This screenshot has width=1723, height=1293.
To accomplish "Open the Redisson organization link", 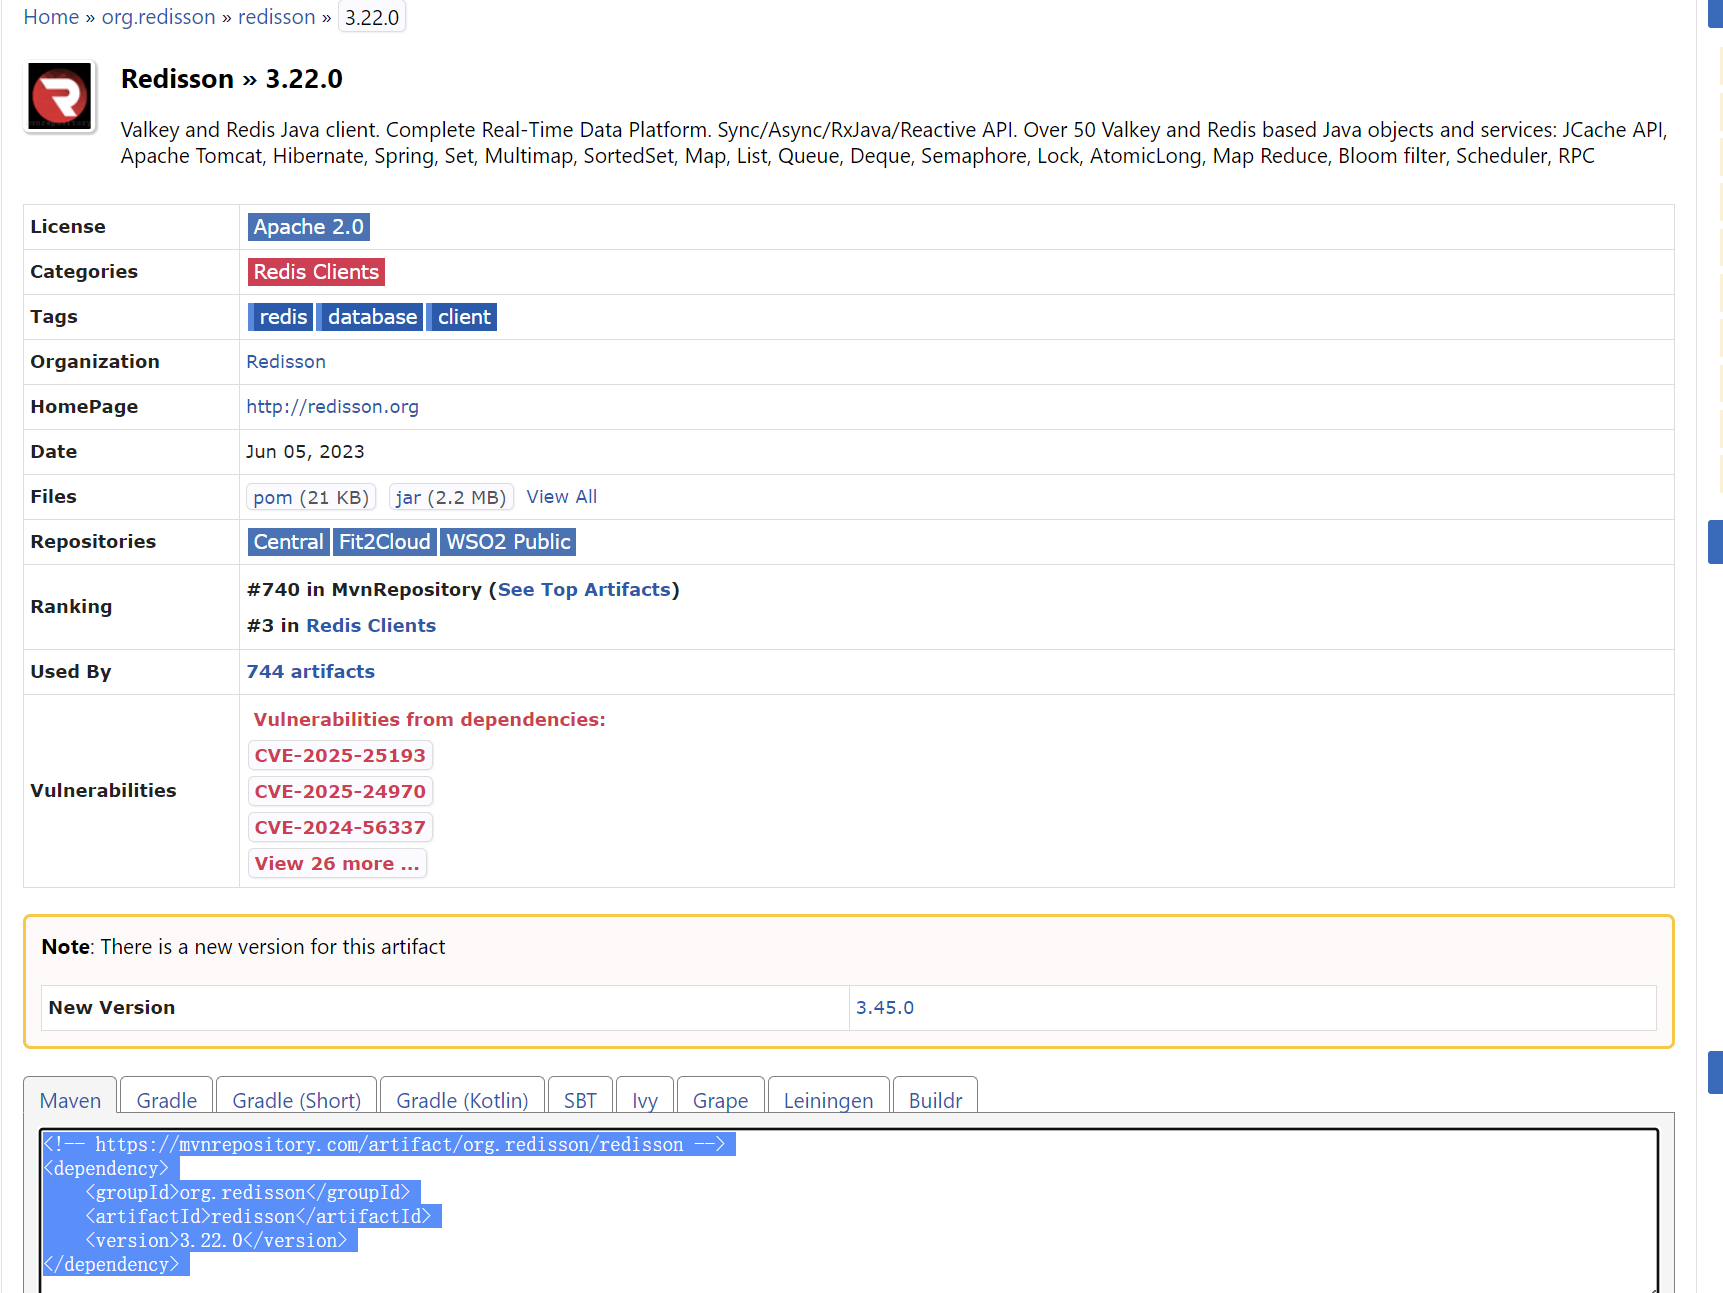I will pyautogui.click(x=286, y=362).
